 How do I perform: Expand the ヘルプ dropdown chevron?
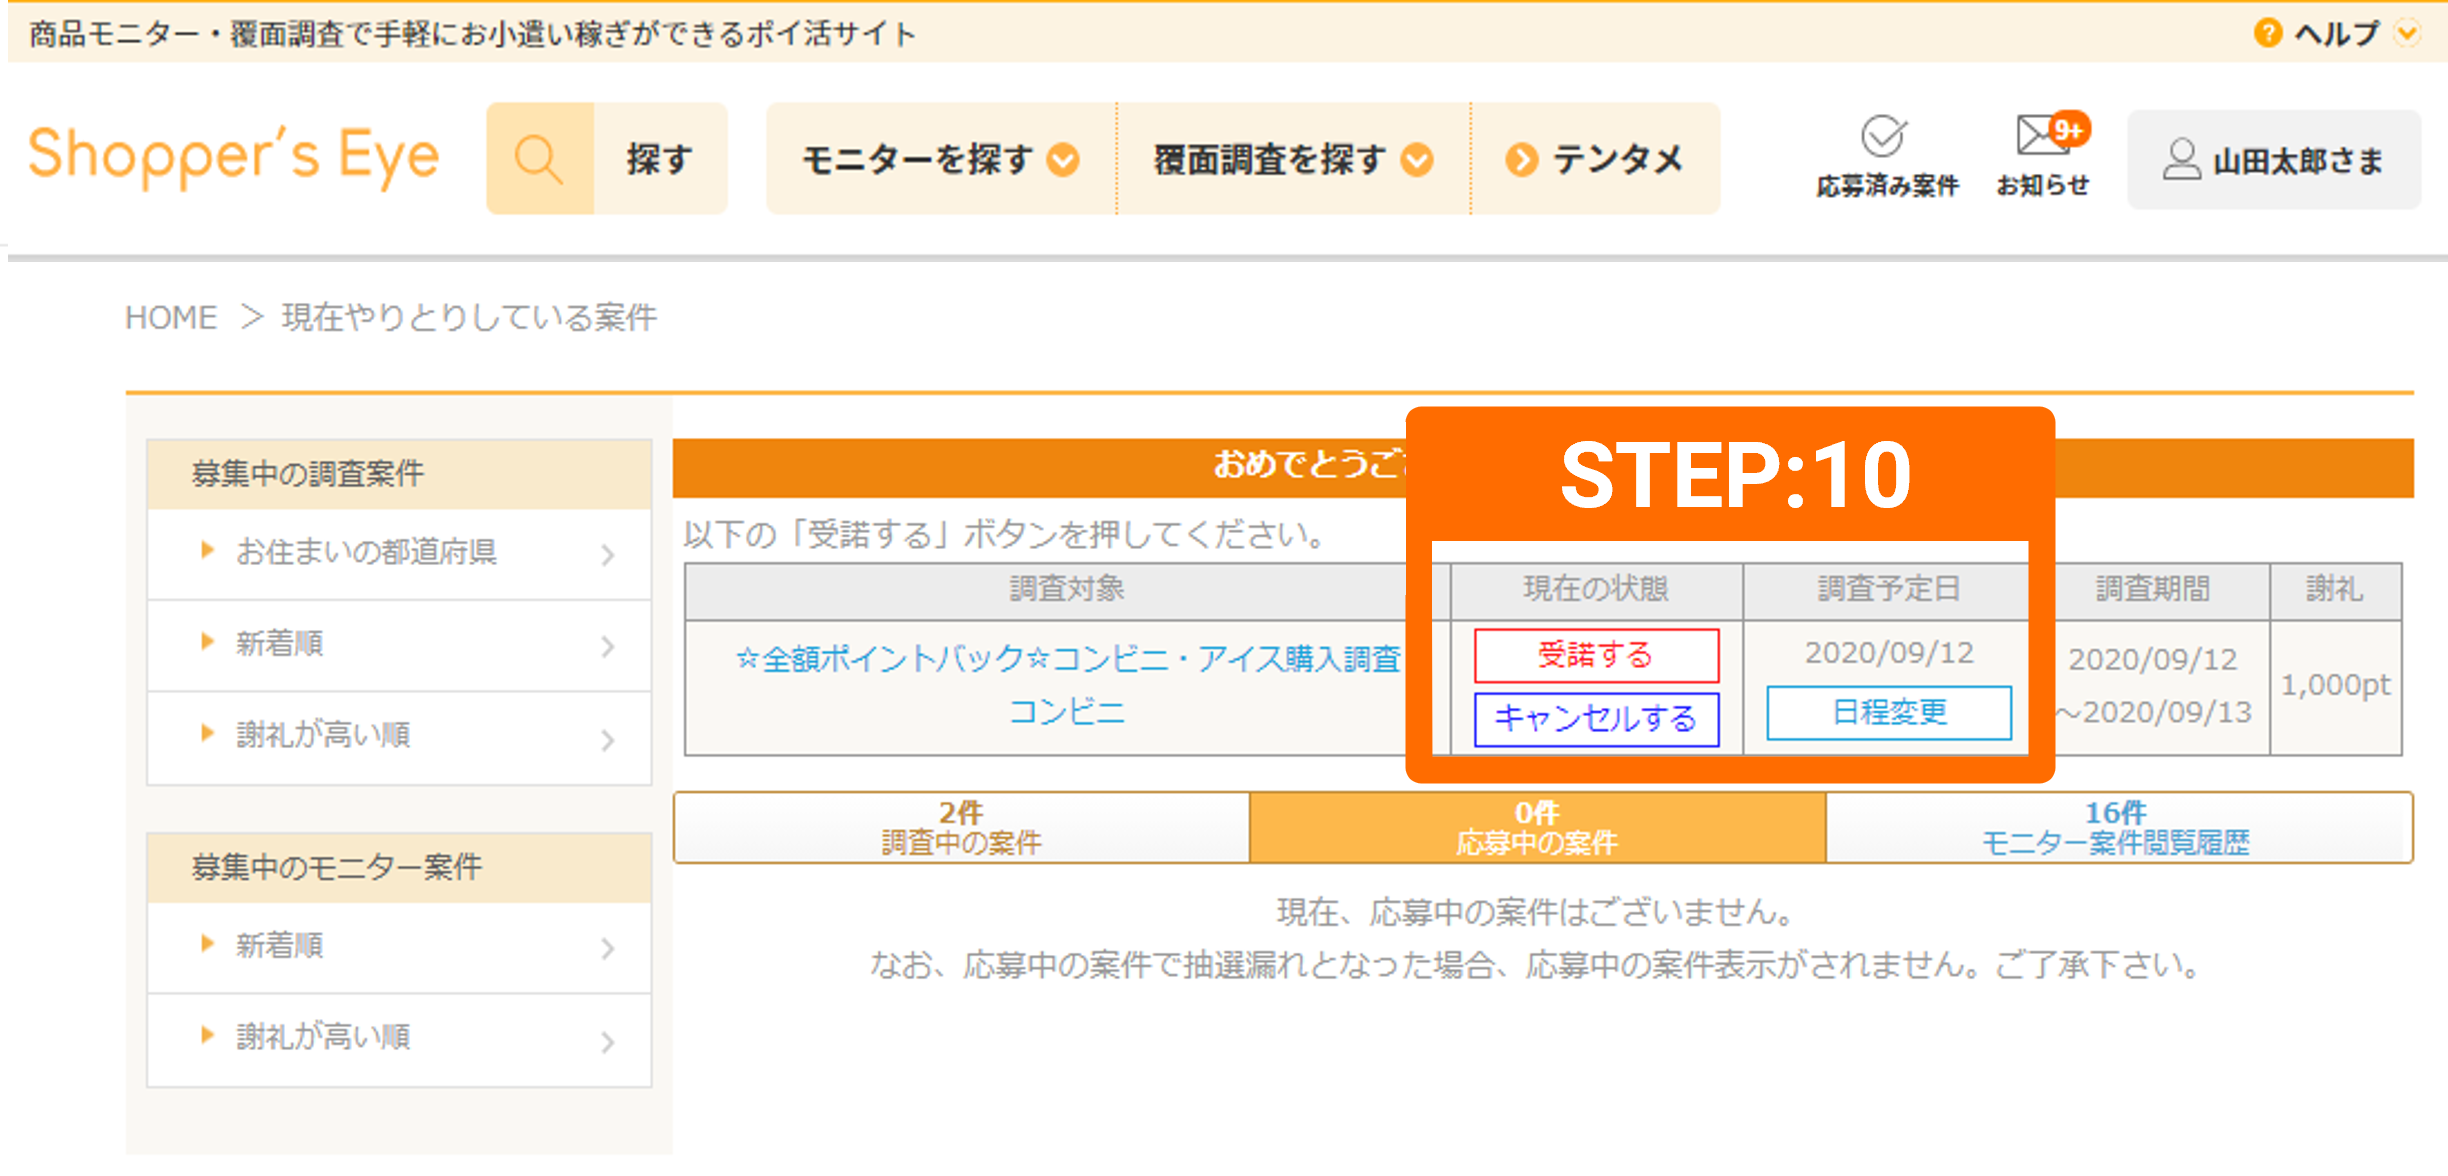click(2408, 33)
